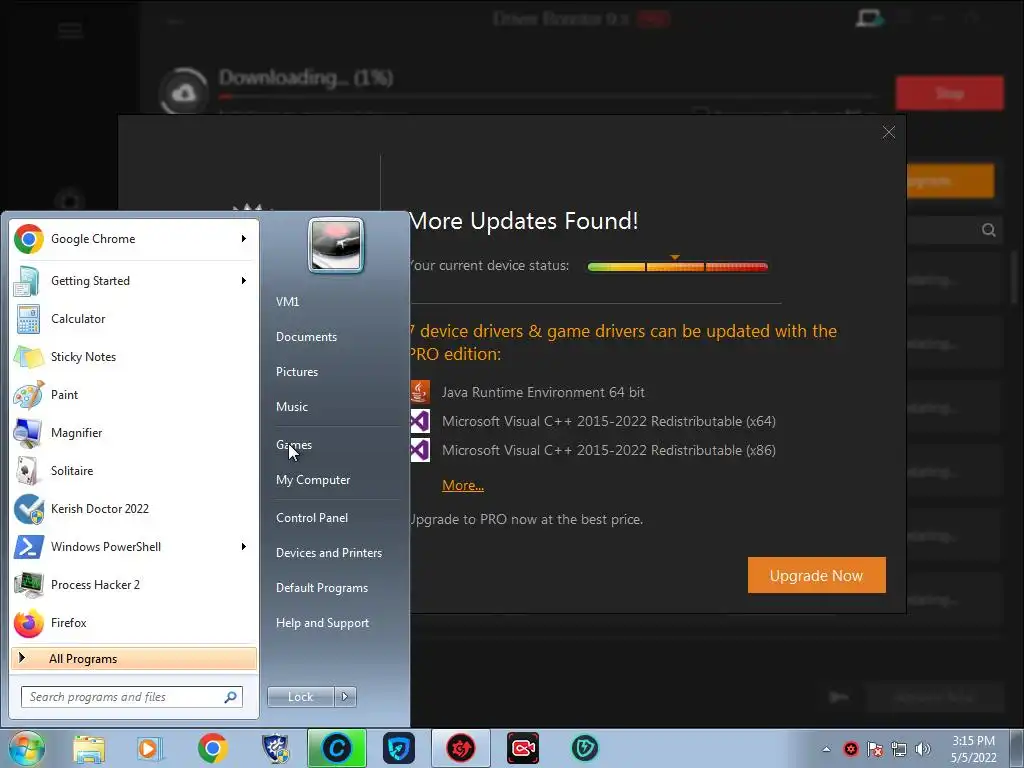The width and height of the screenshot is (1024, 768).
Task: Click the user account picture
Action: (x=336, y=246)
